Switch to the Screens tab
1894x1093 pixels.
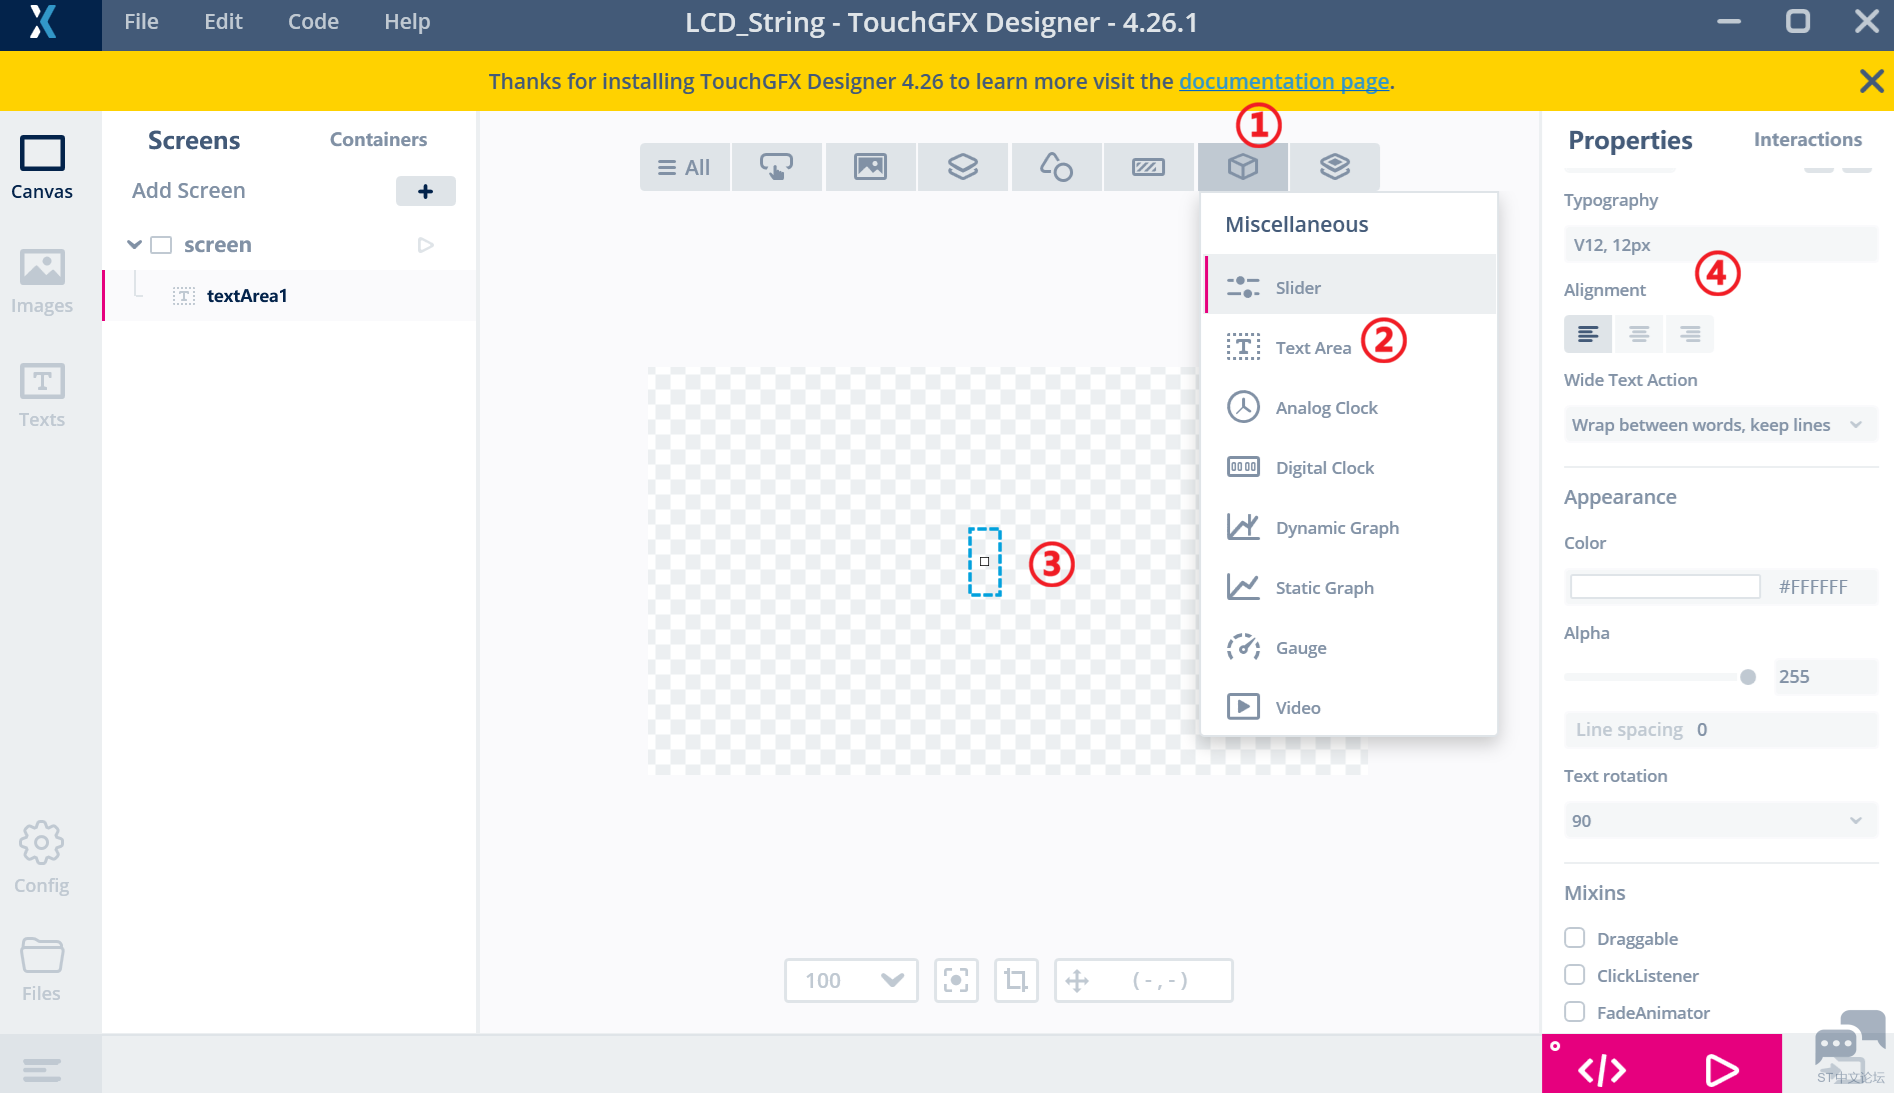194,141
